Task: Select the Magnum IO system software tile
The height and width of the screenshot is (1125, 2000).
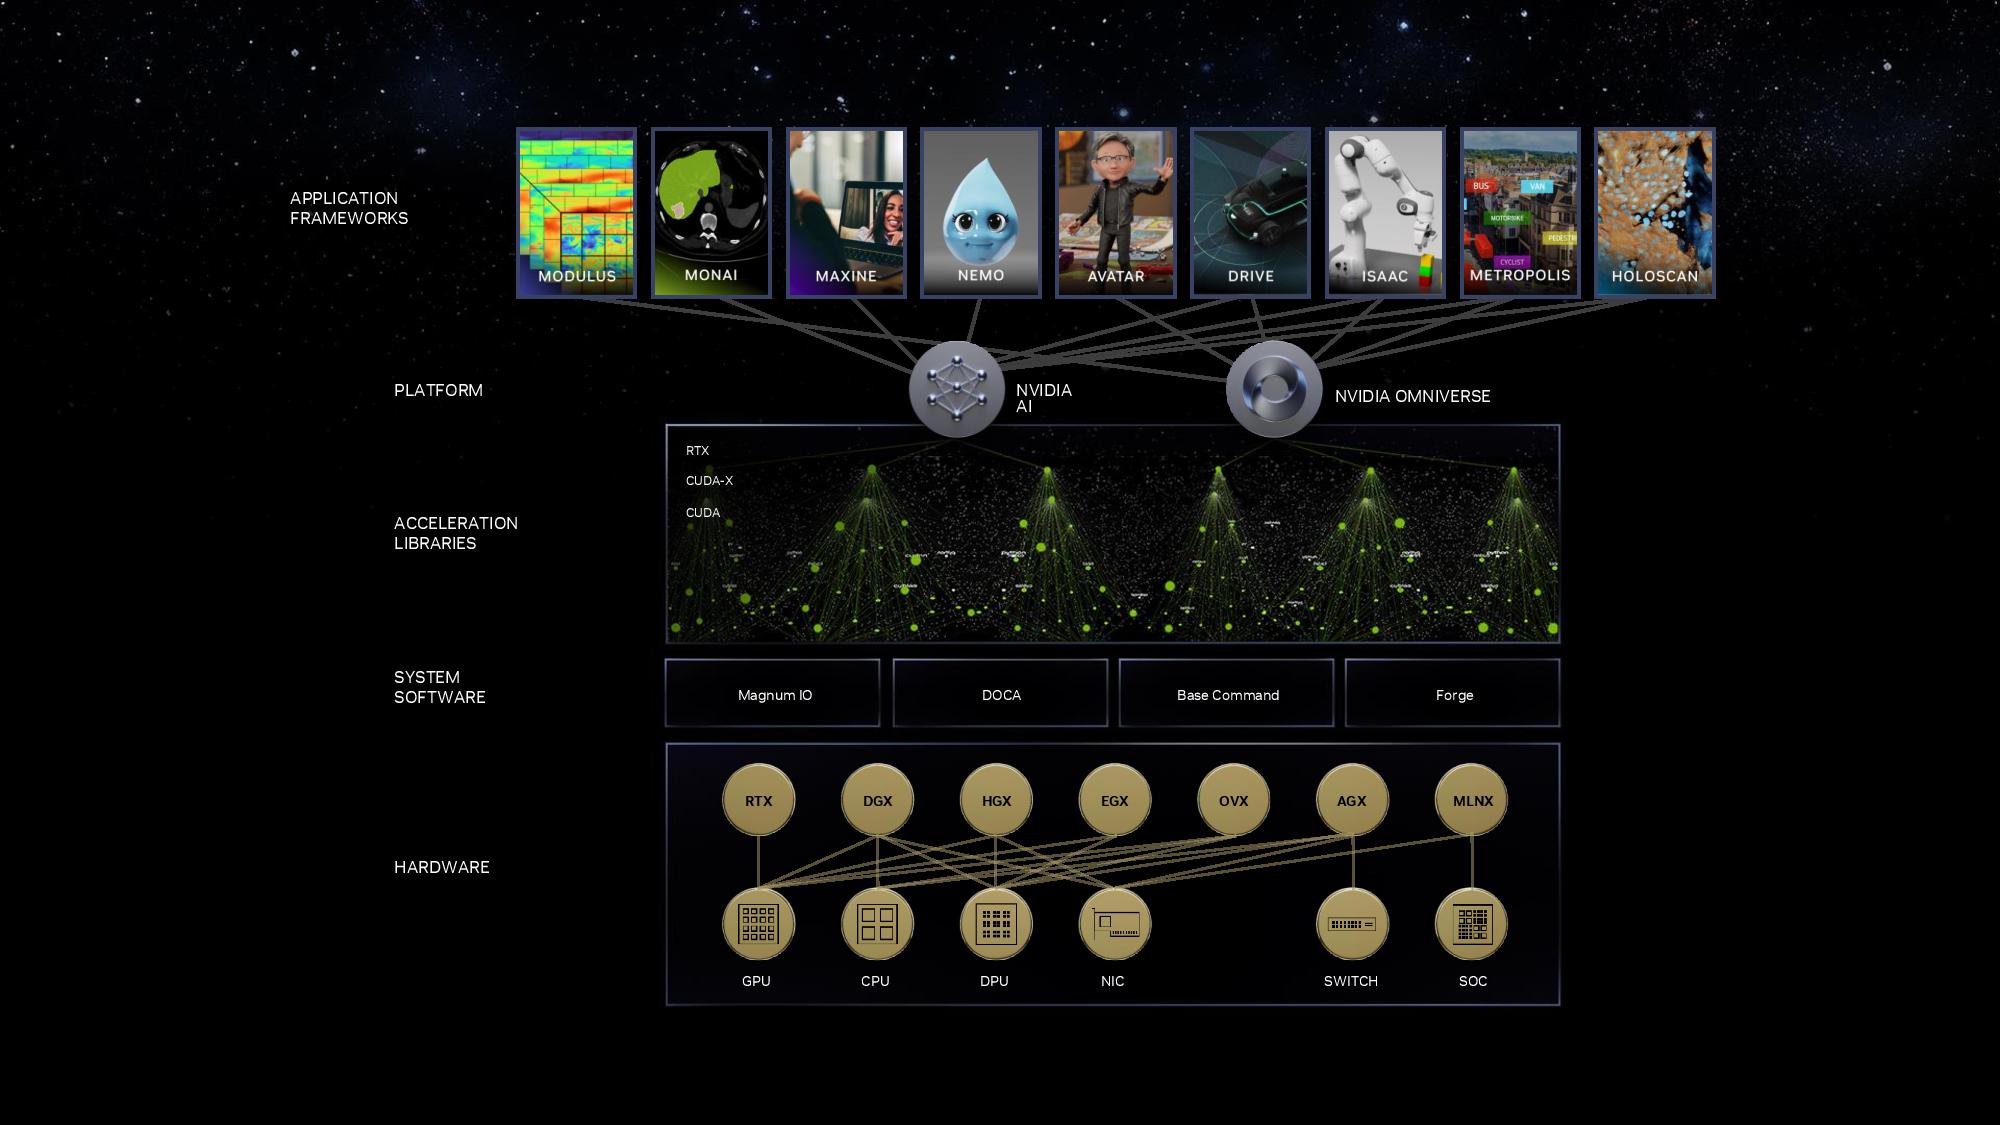Action: coord(775,694)
